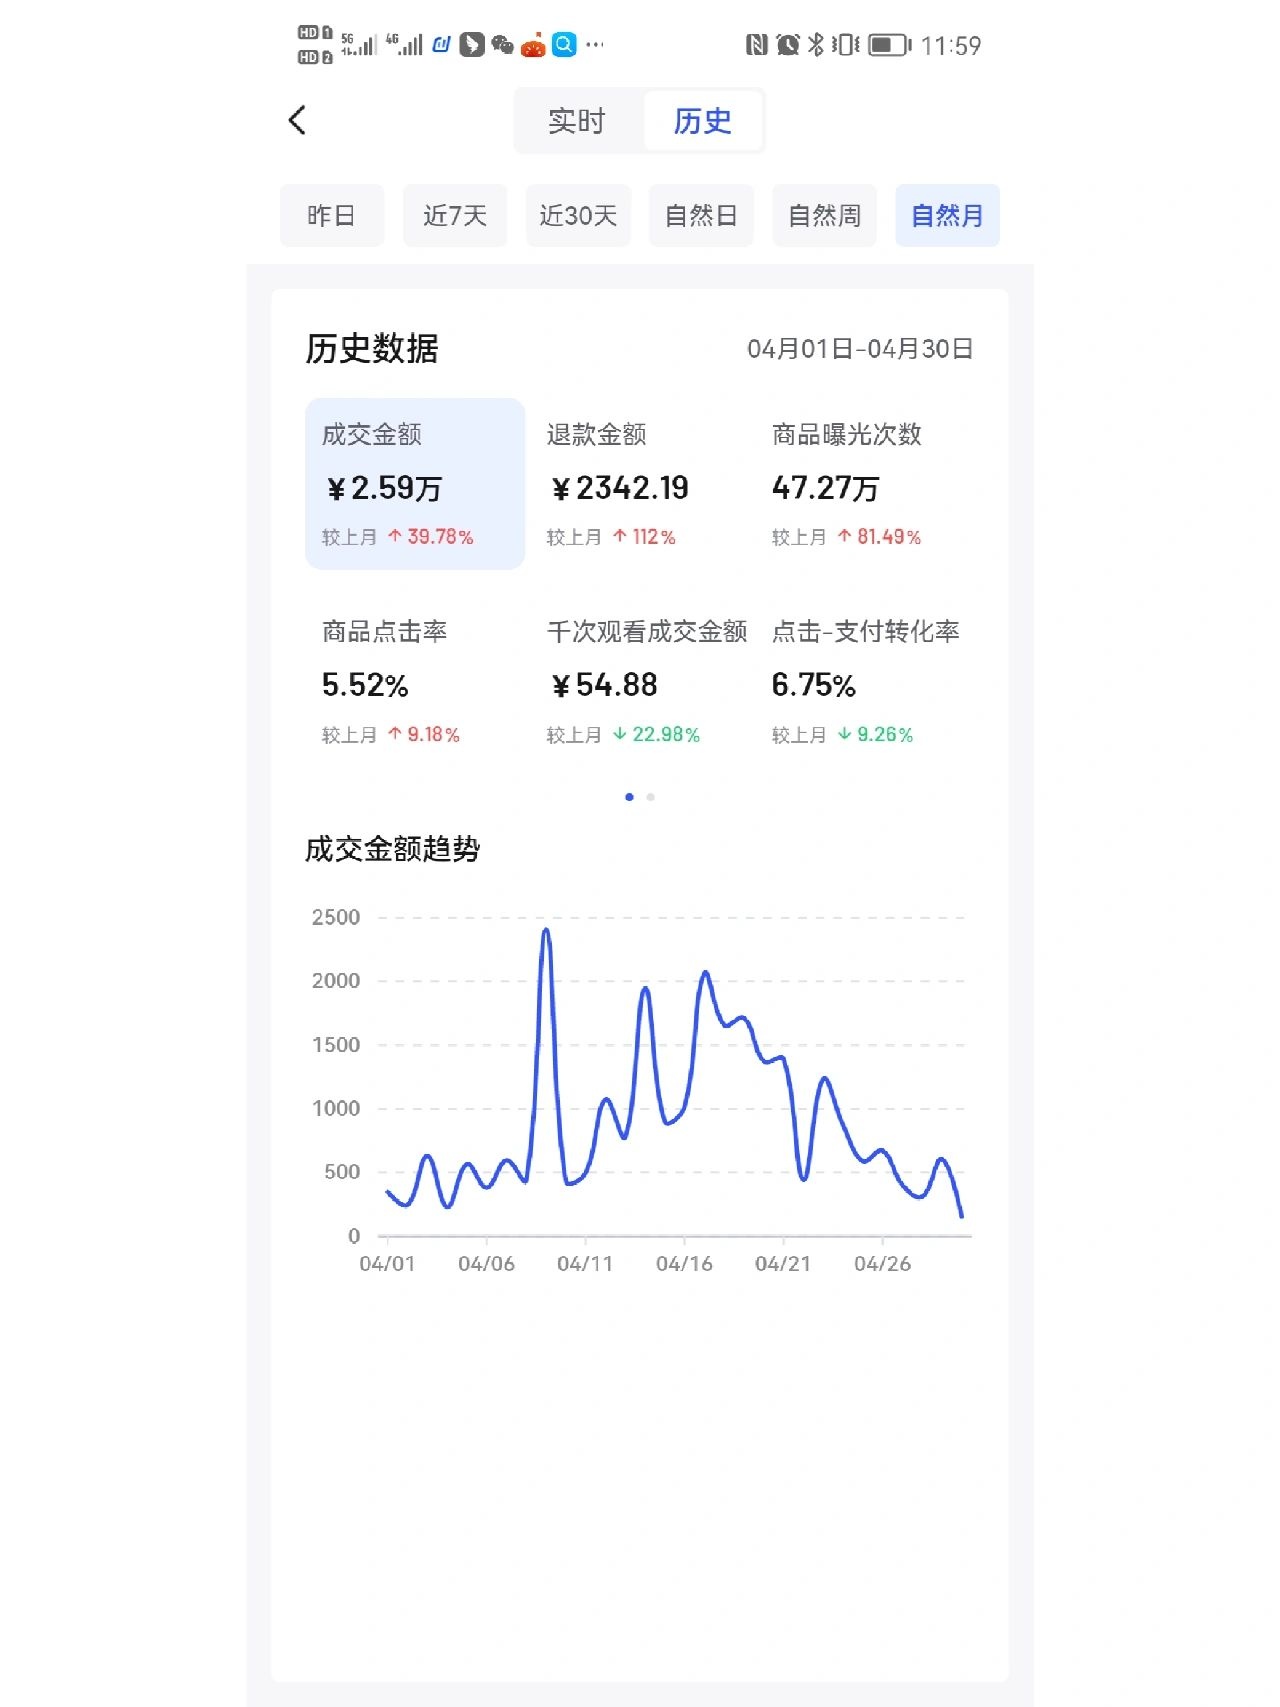
Task: Tap the vibrate mode status icon
Action: click(846, 44)
